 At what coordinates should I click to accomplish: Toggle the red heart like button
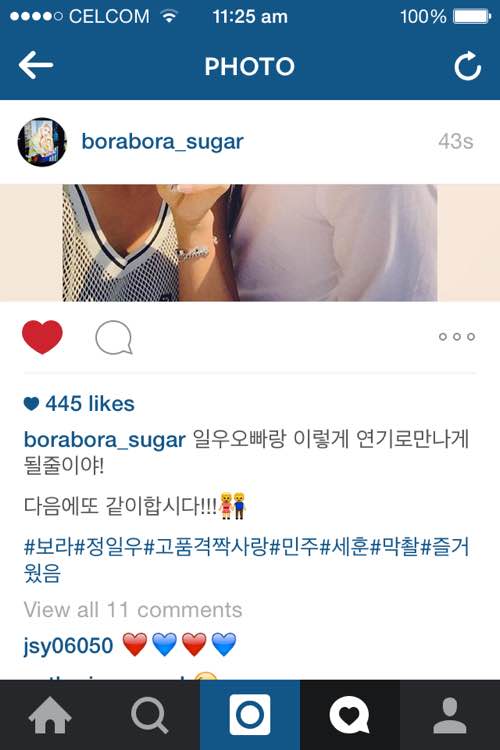click(x=42, y=337)
